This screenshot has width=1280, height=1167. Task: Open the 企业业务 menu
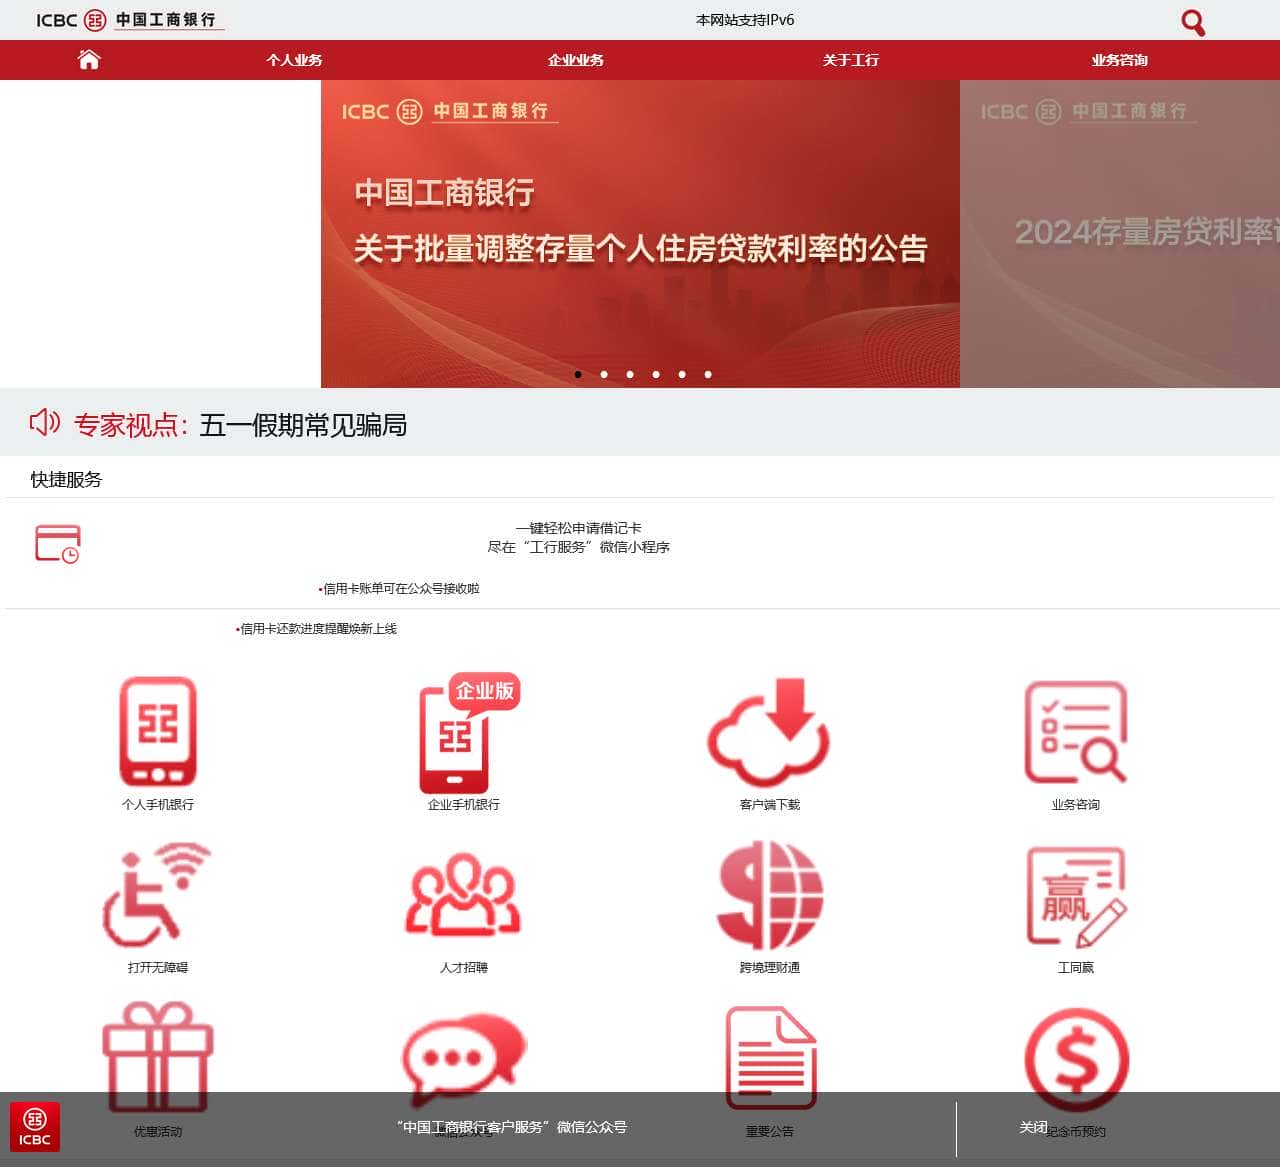[576, 60]
